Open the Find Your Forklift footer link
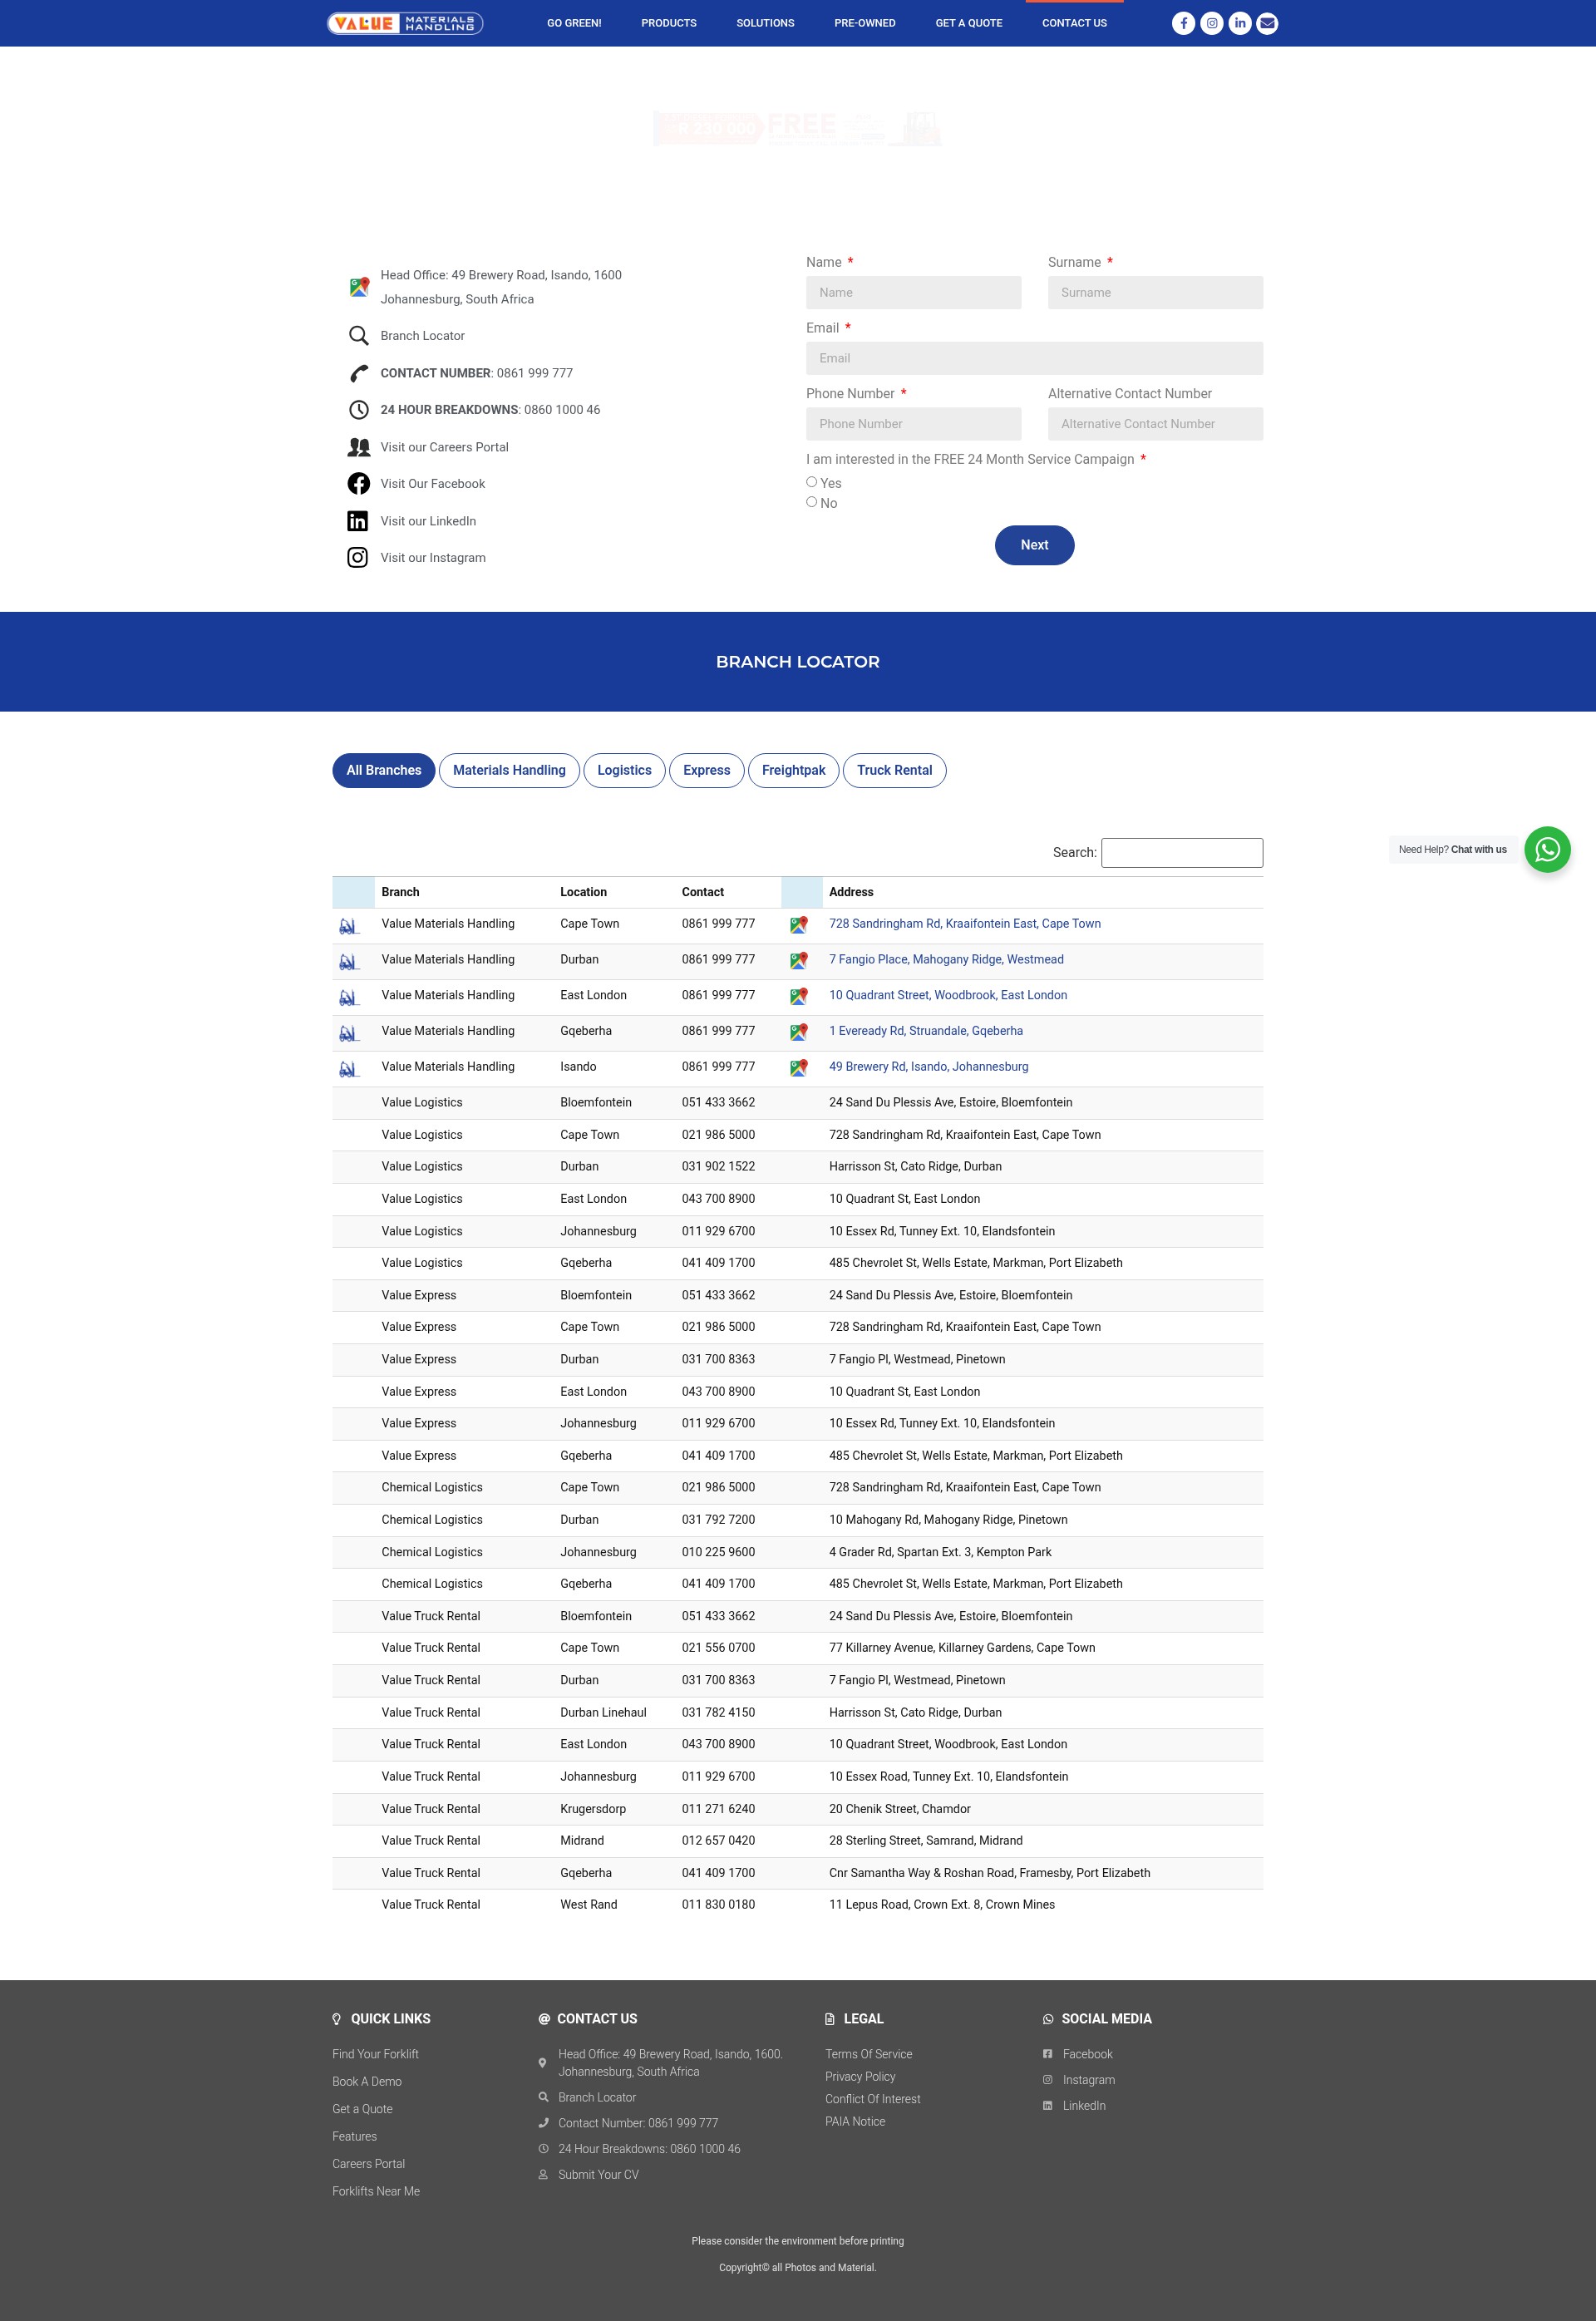The width and height of the screenshot is (1596, 2321). coord(375,2054)
